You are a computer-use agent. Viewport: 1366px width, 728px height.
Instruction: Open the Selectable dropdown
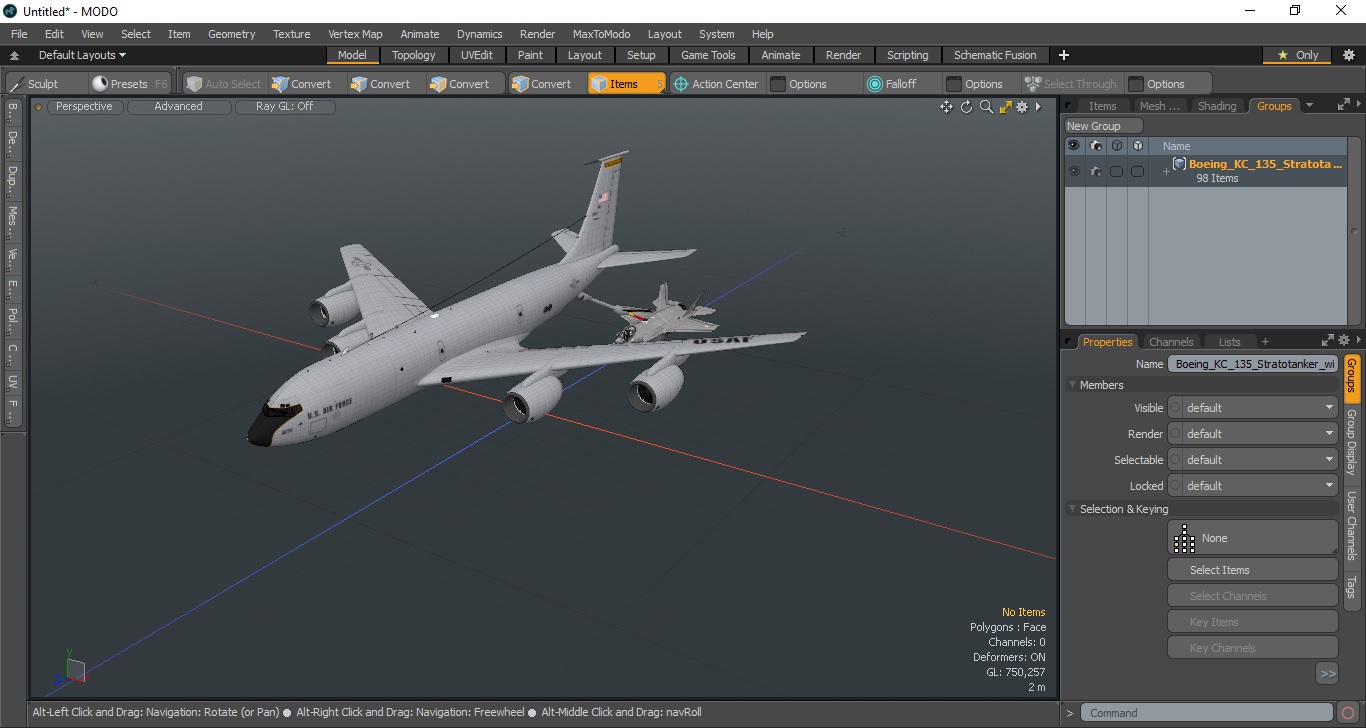click(x=1253, y=460)
